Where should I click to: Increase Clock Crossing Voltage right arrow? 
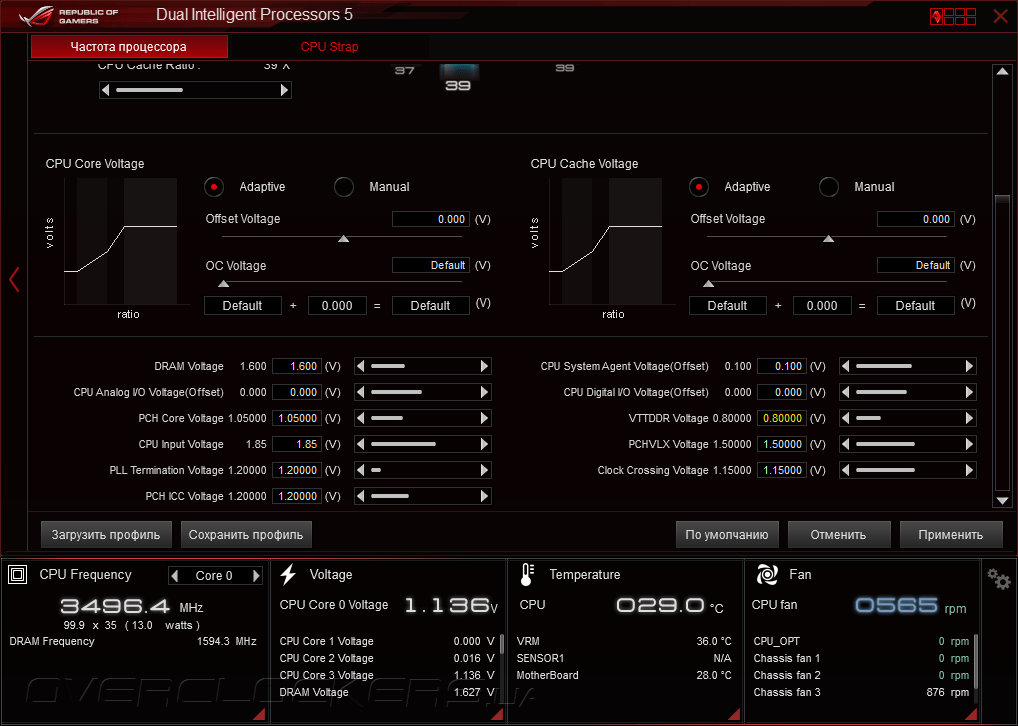(969, 470)
